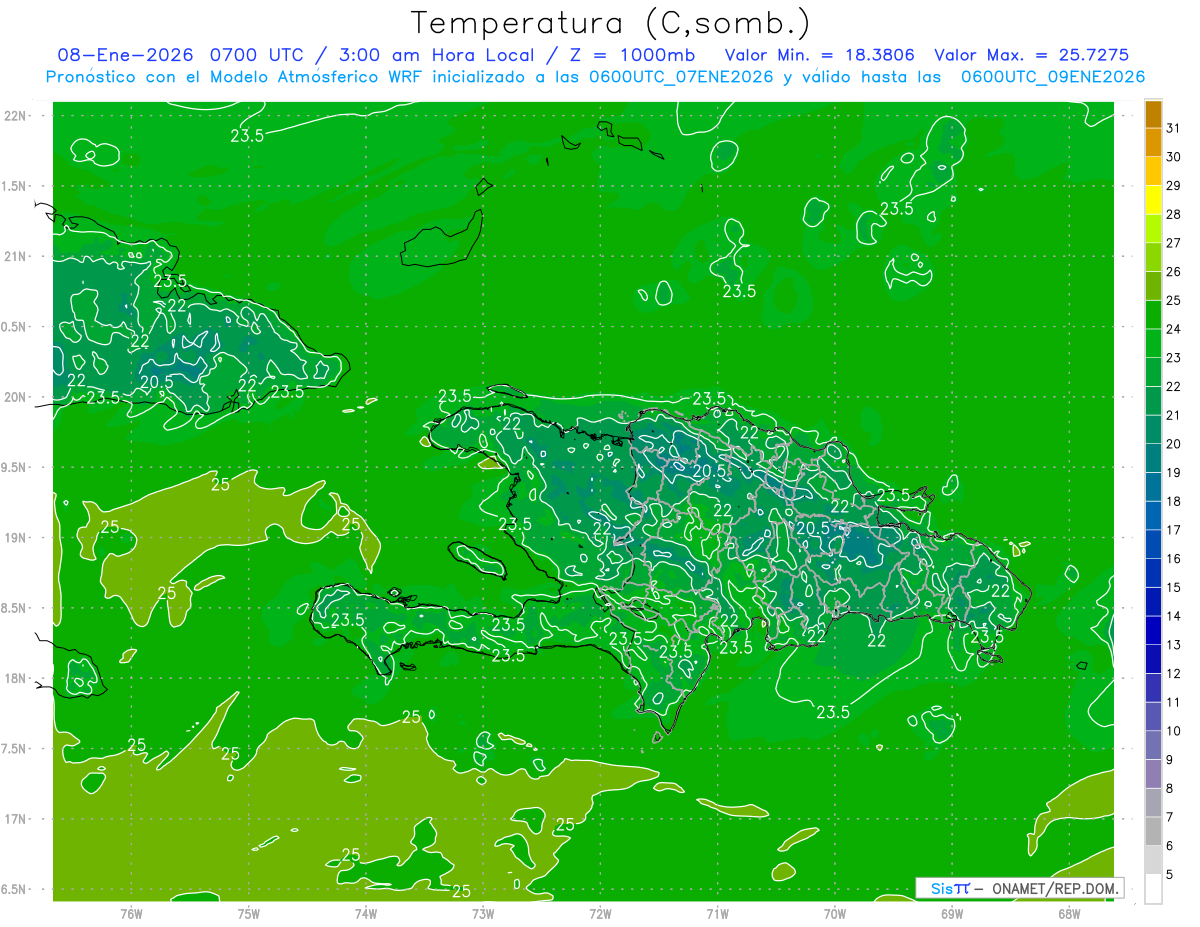Screen dimensions: 1200x927
Task: Select the initialization time "0600UTC_07ENE2026"
Action: pos(682,77)
